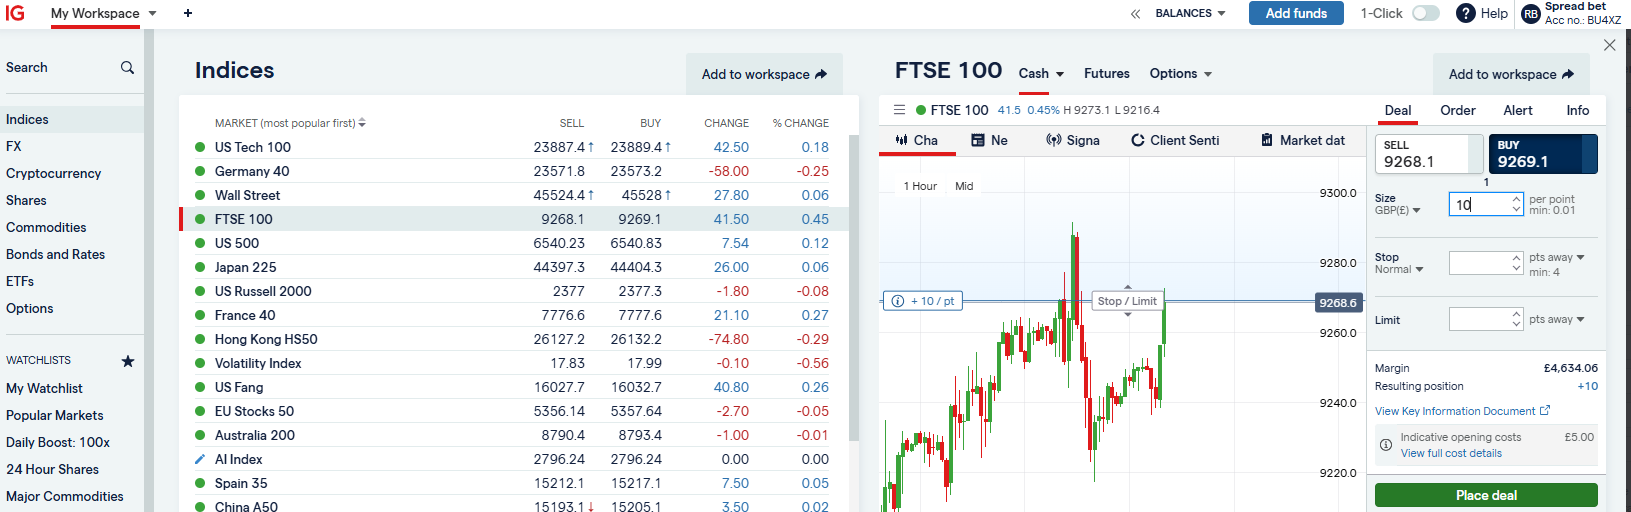1631x512 pixels.
Task: Click the Stop / Limit chart handle
Action: tap(1127, 301)
